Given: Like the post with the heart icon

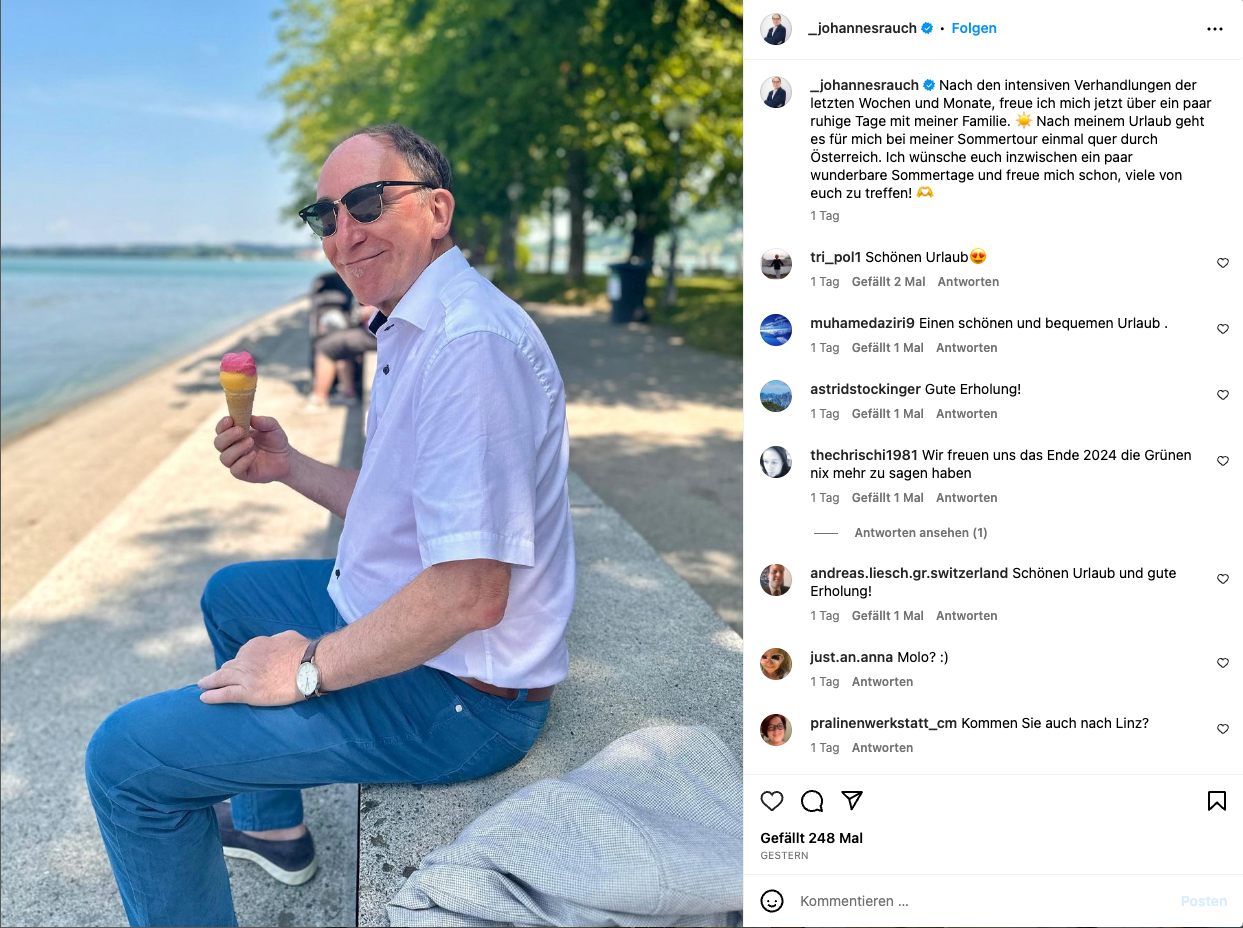Looking at the screenshot, I should (x=772, y=801).
